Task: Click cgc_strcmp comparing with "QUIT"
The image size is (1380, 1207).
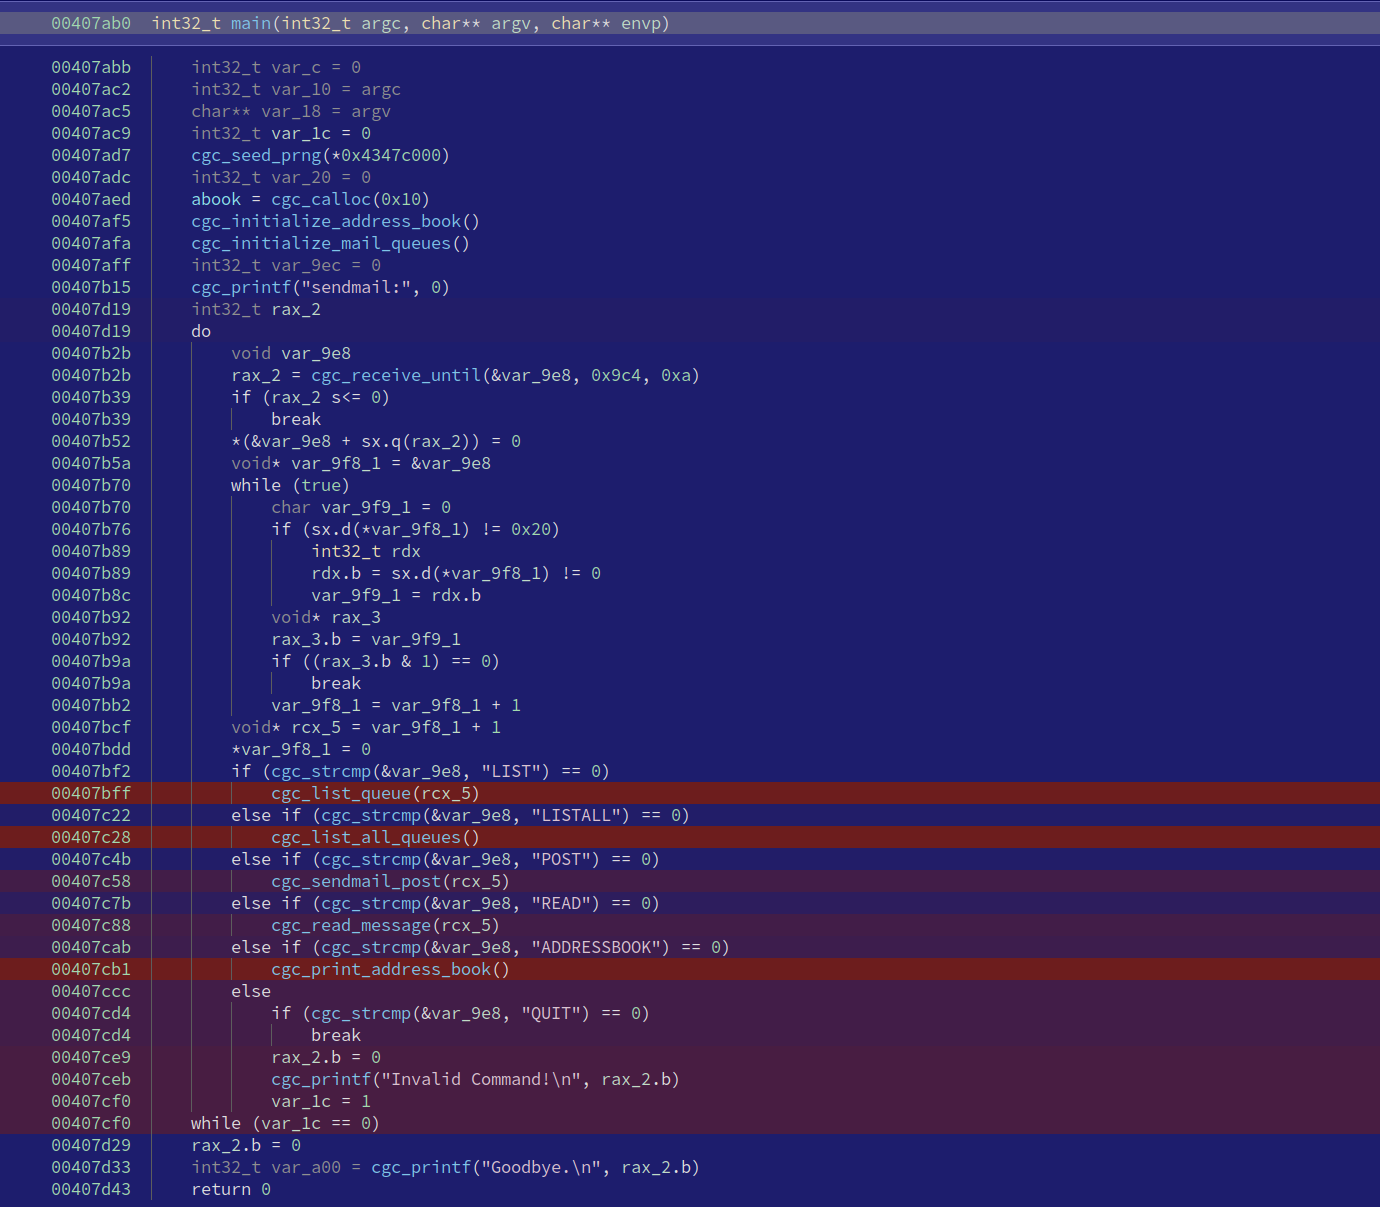Action: pyautogui.click(x=361, y=1013)
